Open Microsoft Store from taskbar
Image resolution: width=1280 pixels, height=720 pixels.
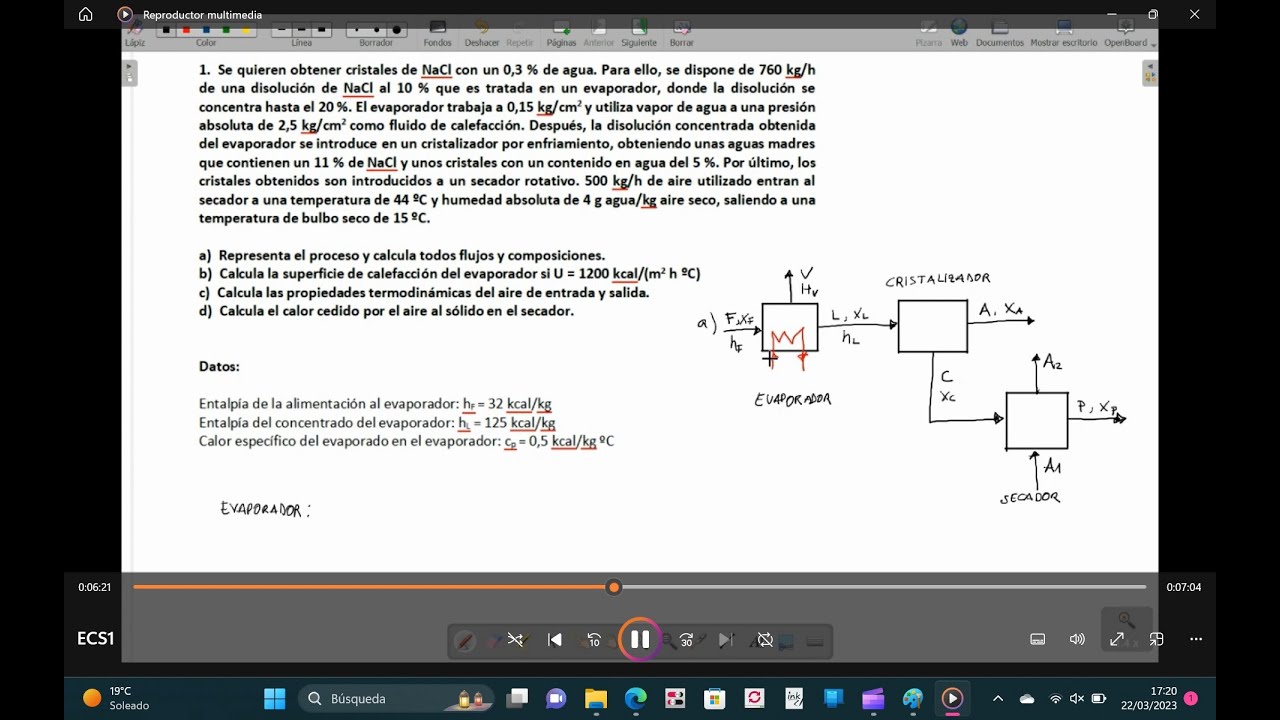point(714,698)
